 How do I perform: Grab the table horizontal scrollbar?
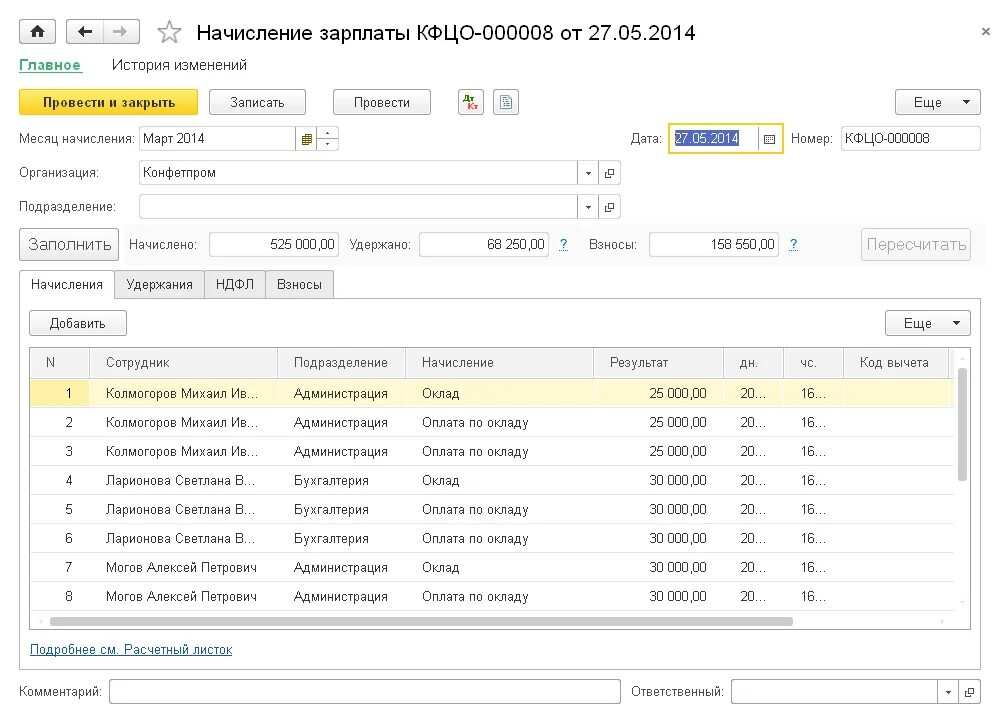coord(421,622)
